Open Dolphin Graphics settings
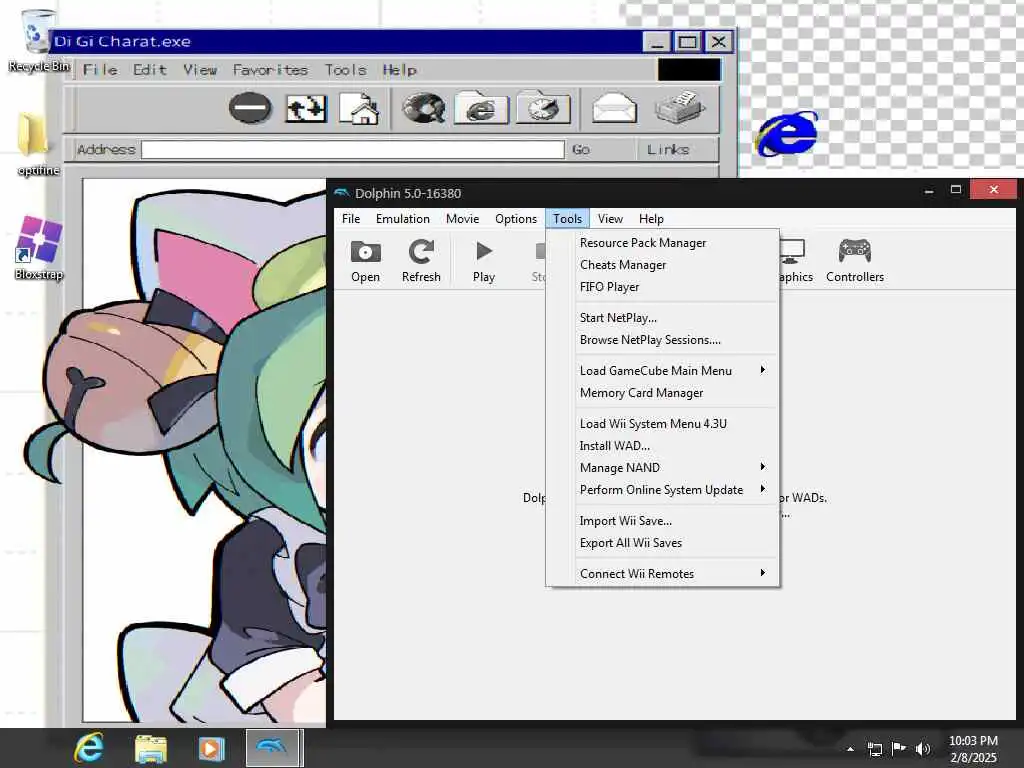 click(795, 261)
